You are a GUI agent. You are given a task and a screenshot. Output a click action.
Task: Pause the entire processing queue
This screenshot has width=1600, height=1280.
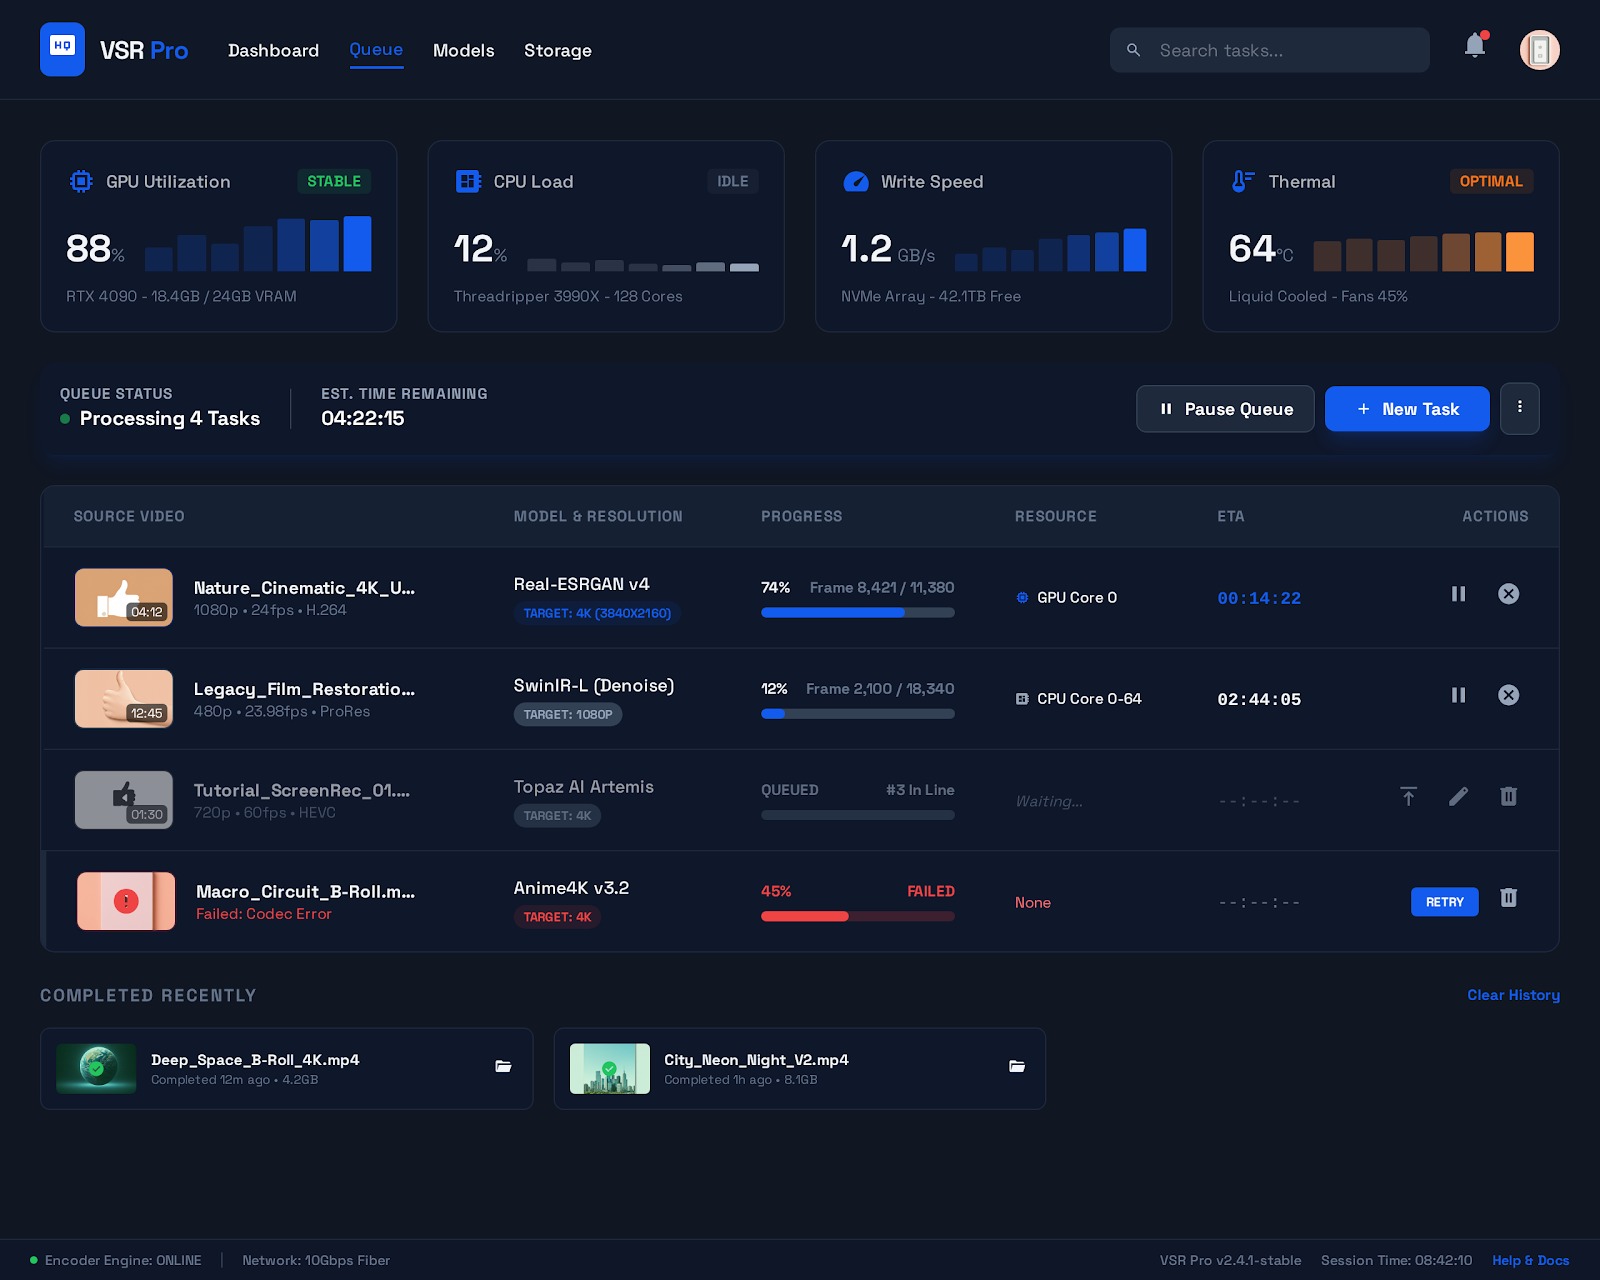click(1224, 409)
